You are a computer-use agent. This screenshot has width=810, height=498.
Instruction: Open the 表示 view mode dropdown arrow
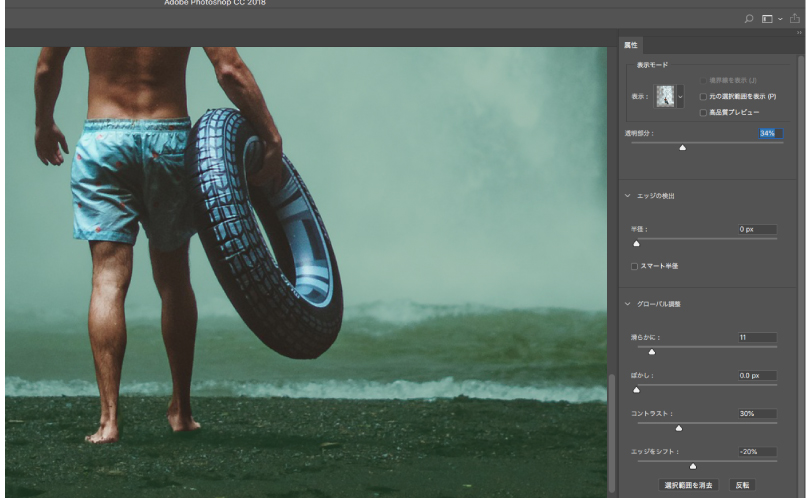680,97
